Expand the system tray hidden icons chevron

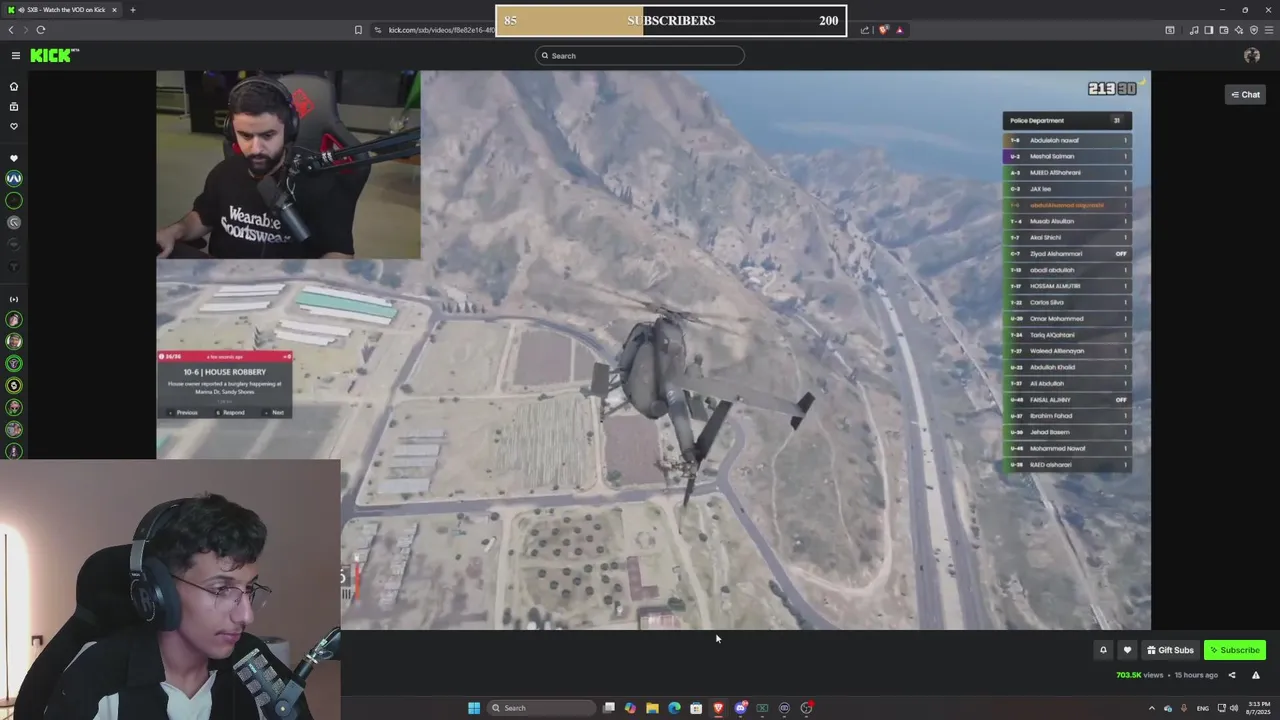[1151, 708]
